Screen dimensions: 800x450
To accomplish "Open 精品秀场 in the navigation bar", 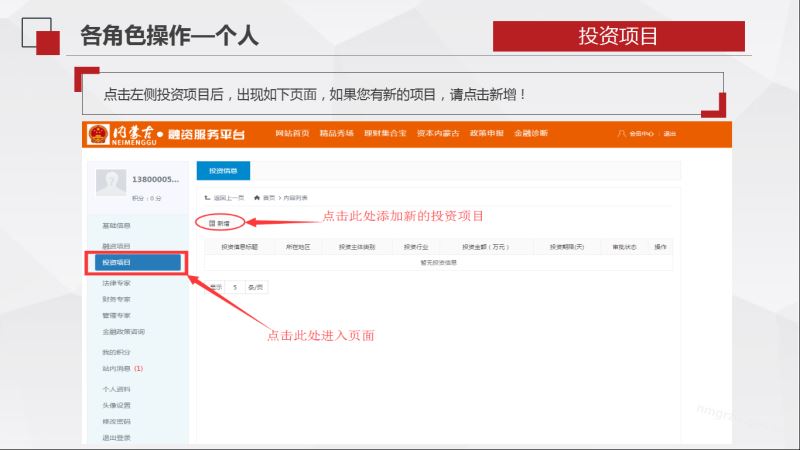I will point(337,133).
